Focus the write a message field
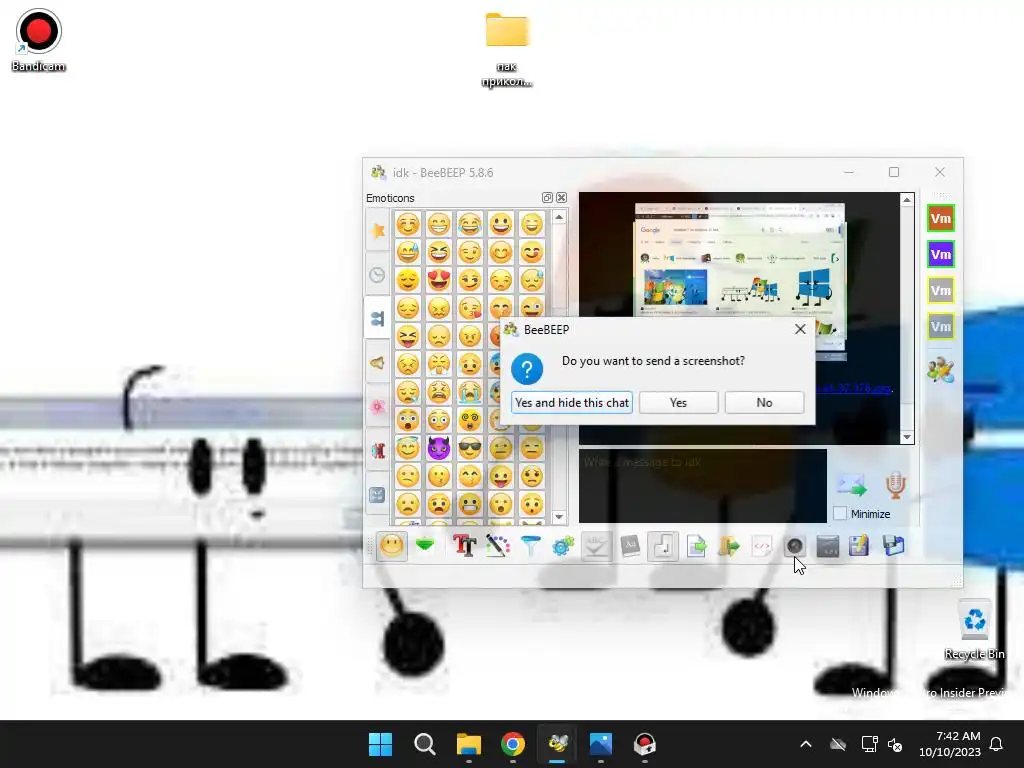The image size is (1024, 768). pos(703,485)
